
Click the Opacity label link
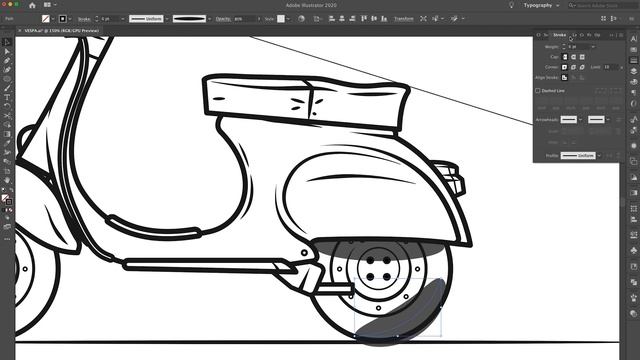(x=223, y=19)
